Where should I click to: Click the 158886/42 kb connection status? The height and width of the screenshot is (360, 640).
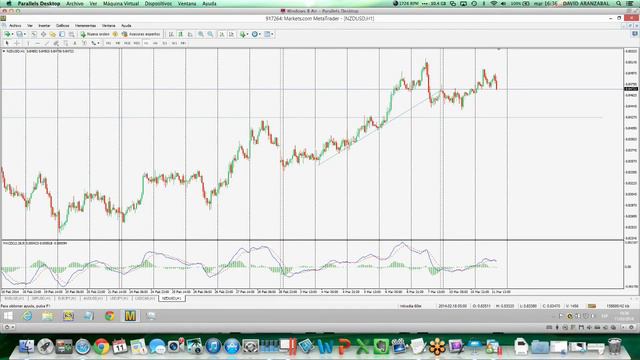tap(618, 306)
